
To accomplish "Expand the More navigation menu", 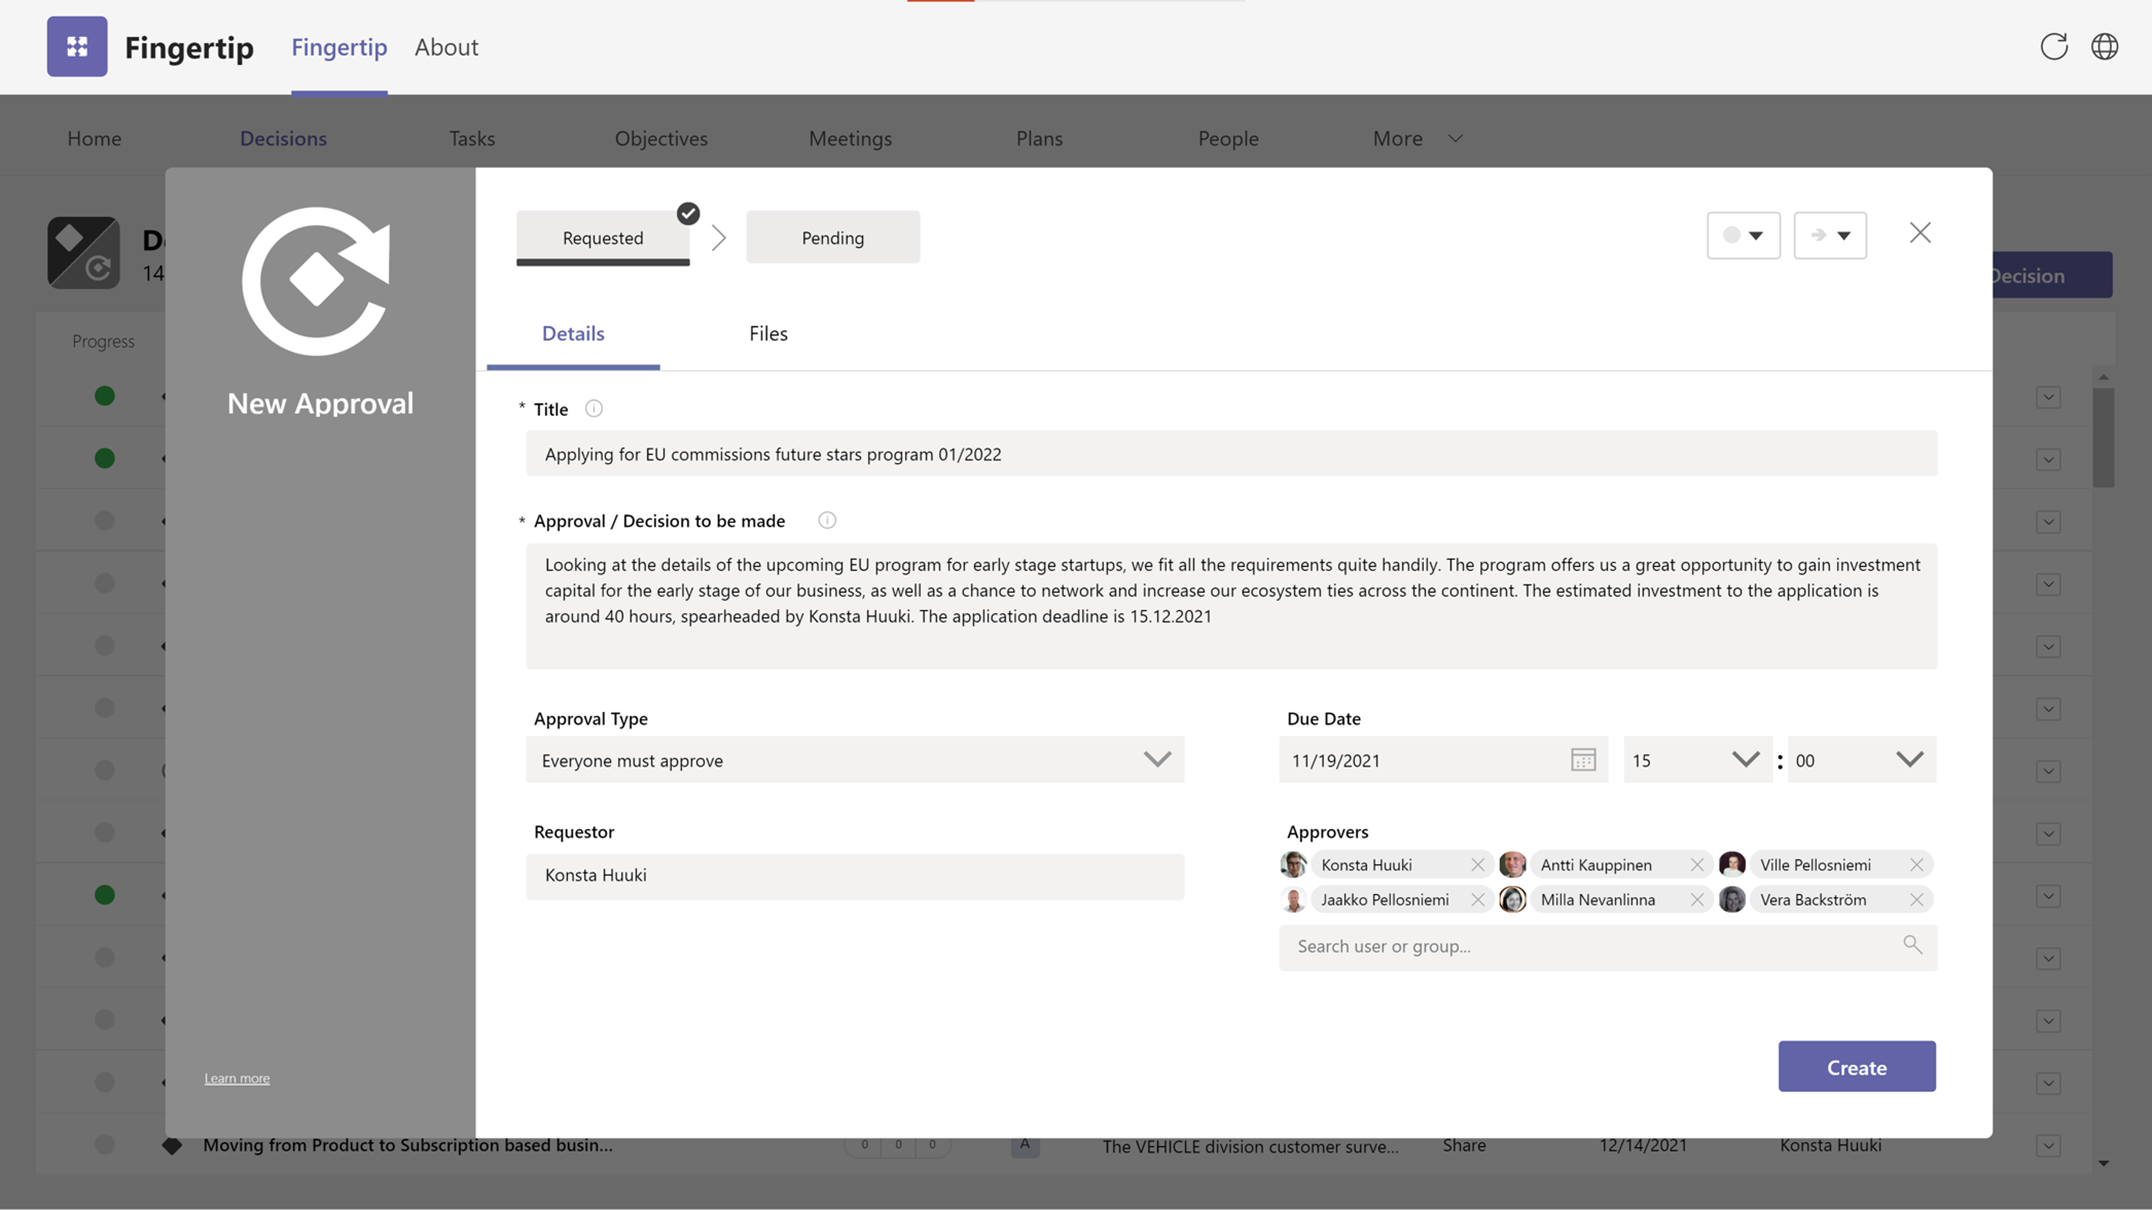I will tap(1417, 138).
